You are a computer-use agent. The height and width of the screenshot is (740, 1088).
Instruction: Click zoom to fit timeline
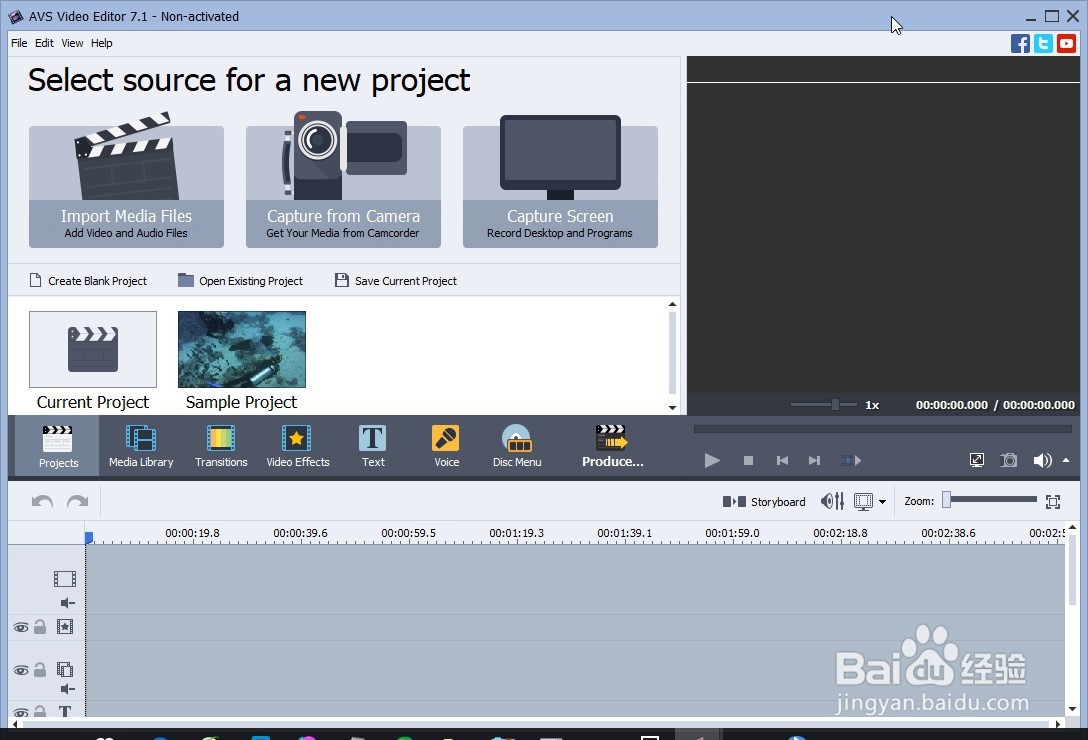point(1053,501)
